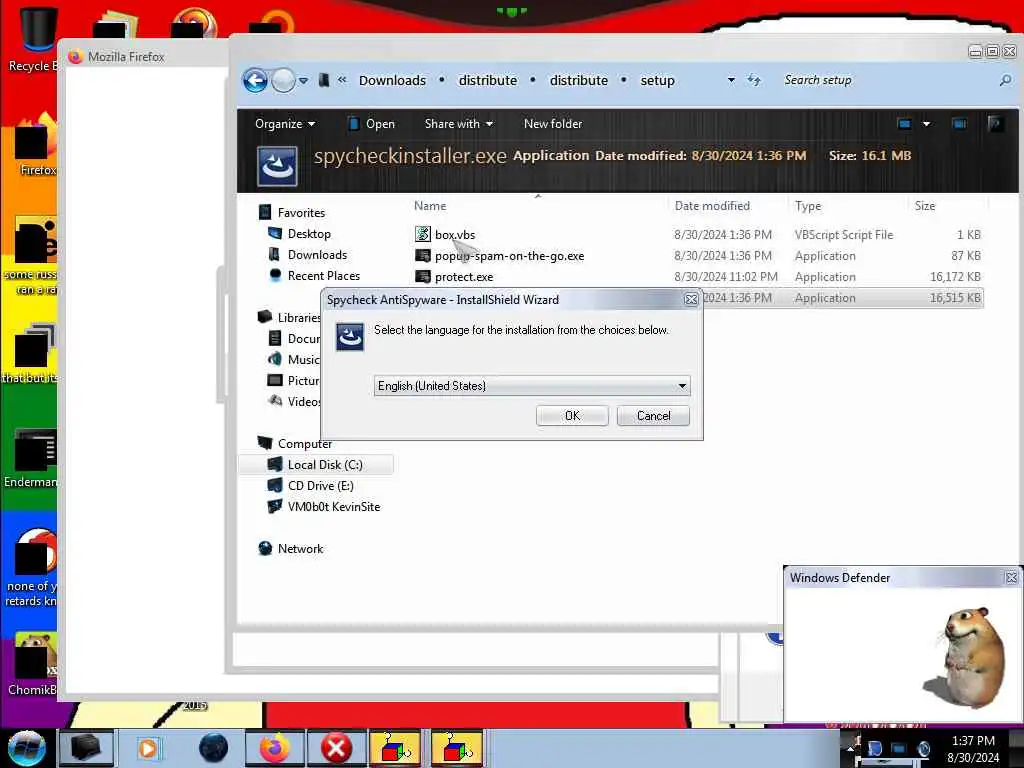
Task: Click OK in InstallShield Wizard
Action: (x=572, y=416)
